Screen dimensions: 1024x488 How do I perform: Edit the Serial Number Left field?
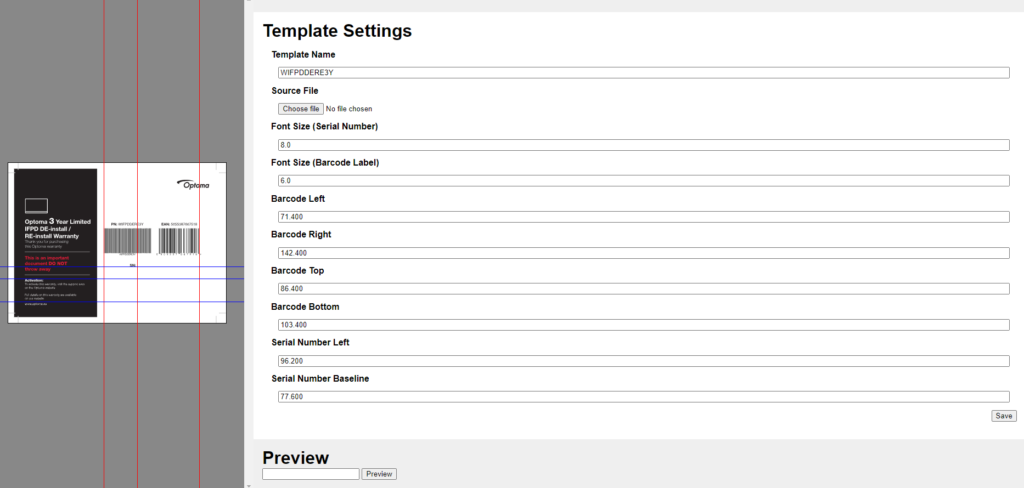pyautogui.click(x=643, y=361)
